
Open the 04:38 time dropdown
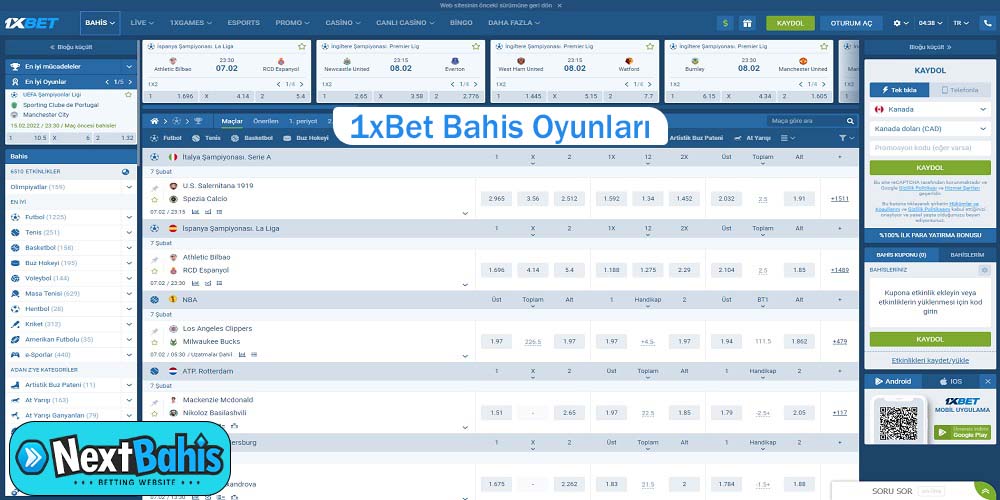(x=930, y=23)
